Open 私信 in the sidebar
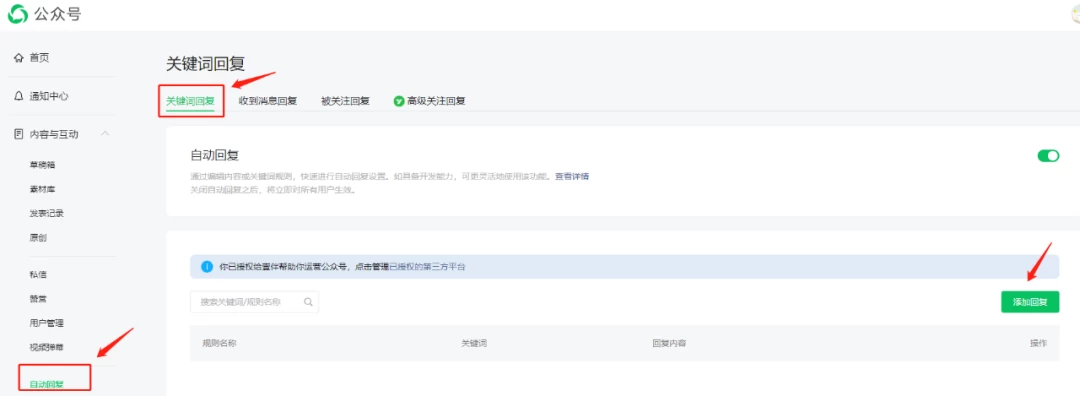Image resolution: width=1080 pixels, height=396 pixels. 38,274
